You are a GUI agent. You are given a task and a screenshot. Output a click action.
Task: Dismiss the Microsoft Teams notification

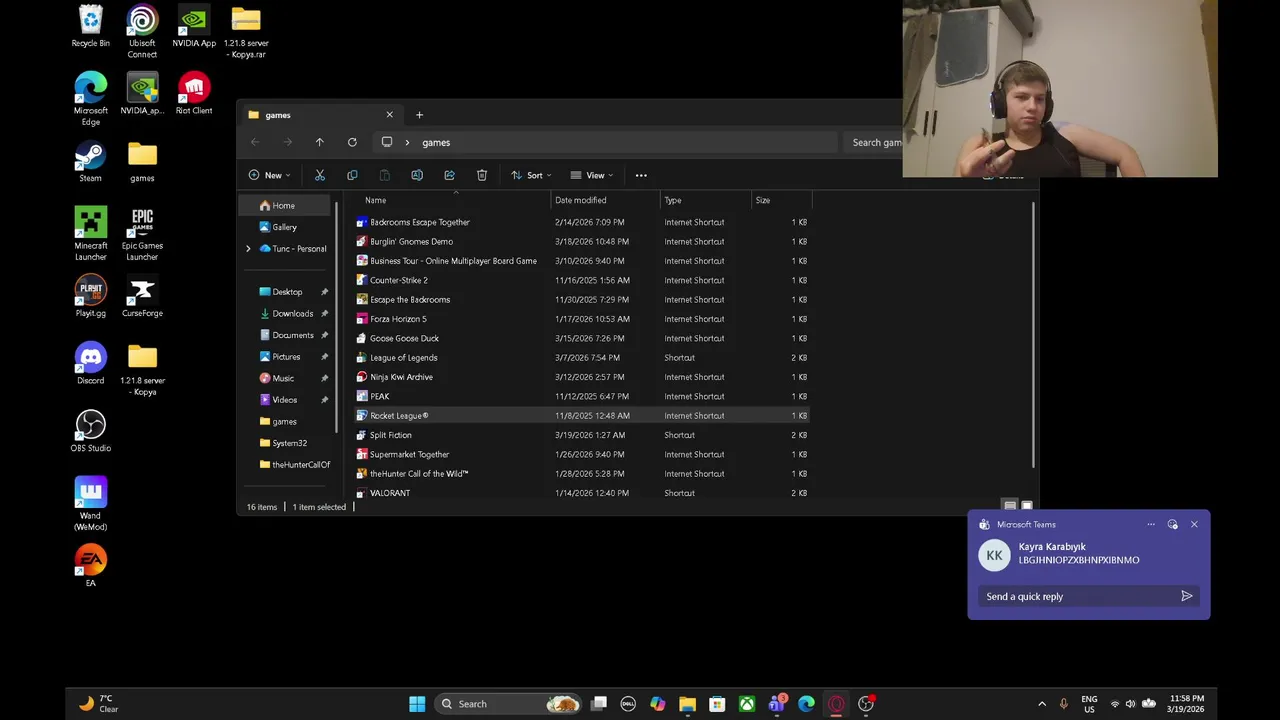1194,524
